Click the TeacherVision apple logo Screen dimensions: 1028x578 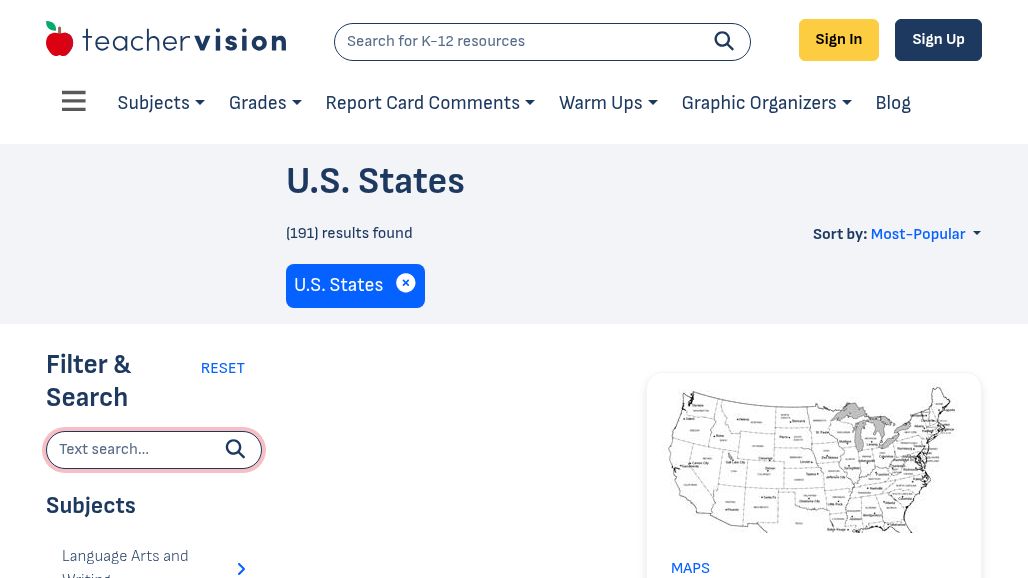click(x=60, y=40)
